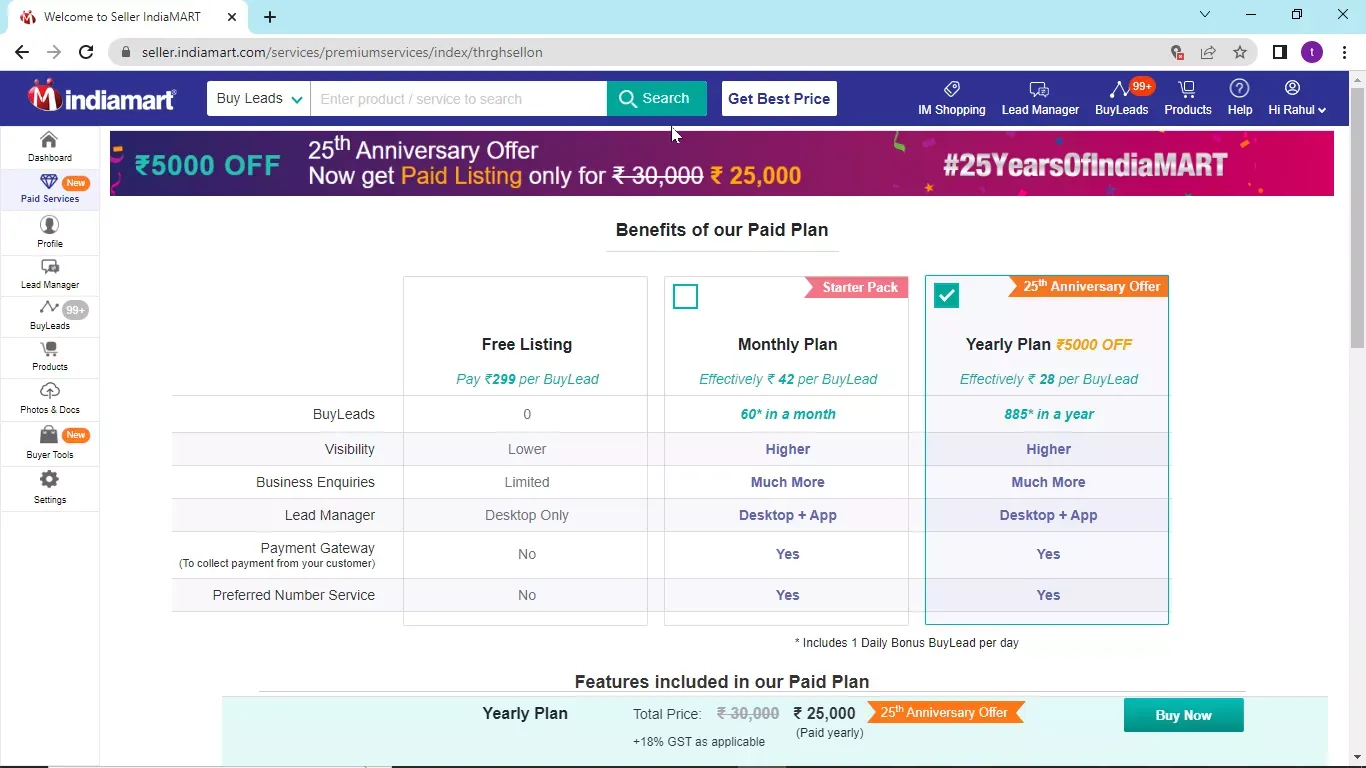Click 'Desktop Only' cell in Free Listing

(526, 515)
